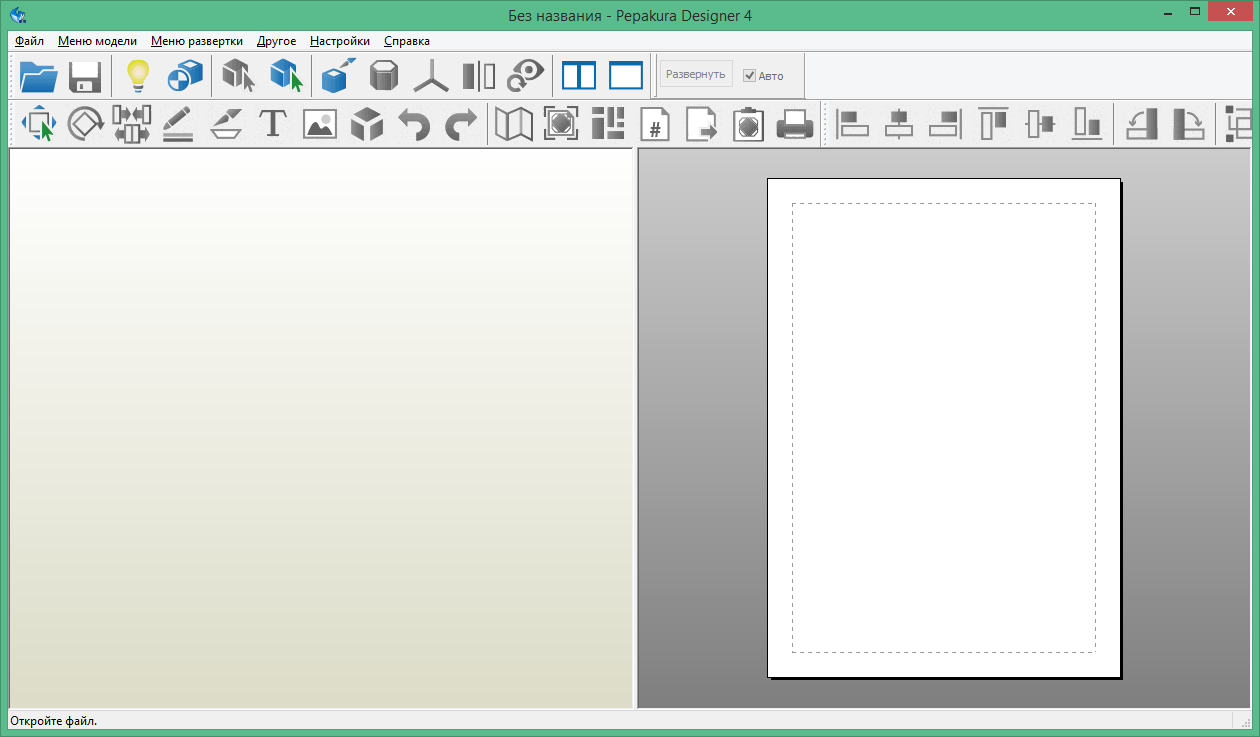Image resolution: width=1260 pixels, height=737 pixels.
Task: Click the open file folder icon
Action: click(x=38, y=76)
